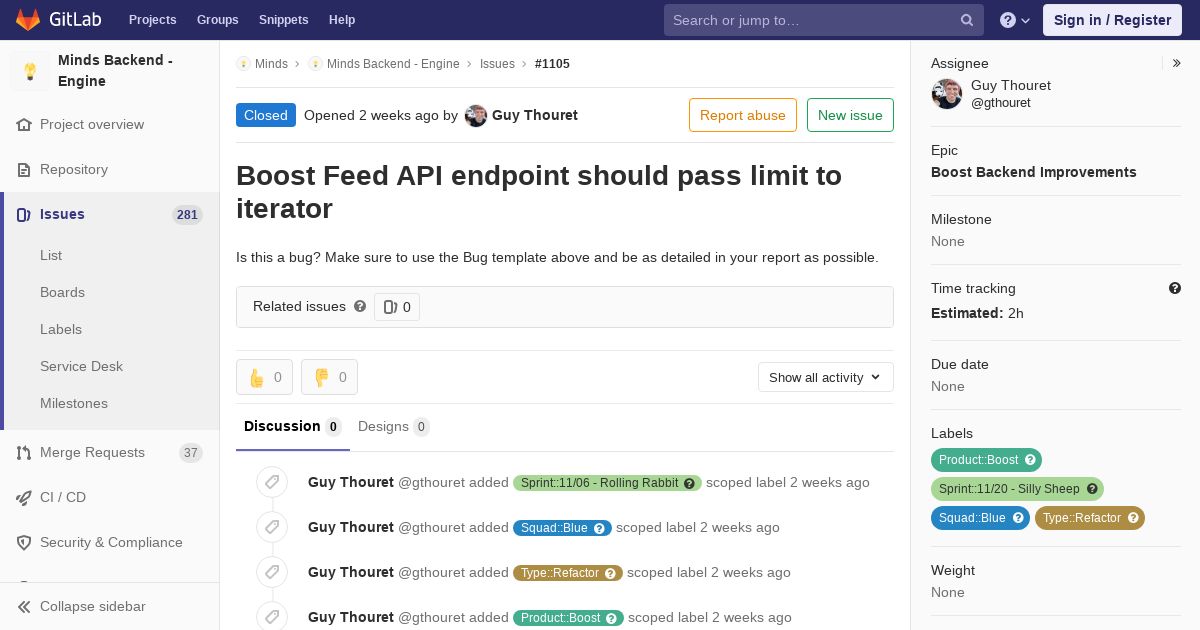Open the top Help menu item
The image size is (1200, 630).
coord(342,20)
